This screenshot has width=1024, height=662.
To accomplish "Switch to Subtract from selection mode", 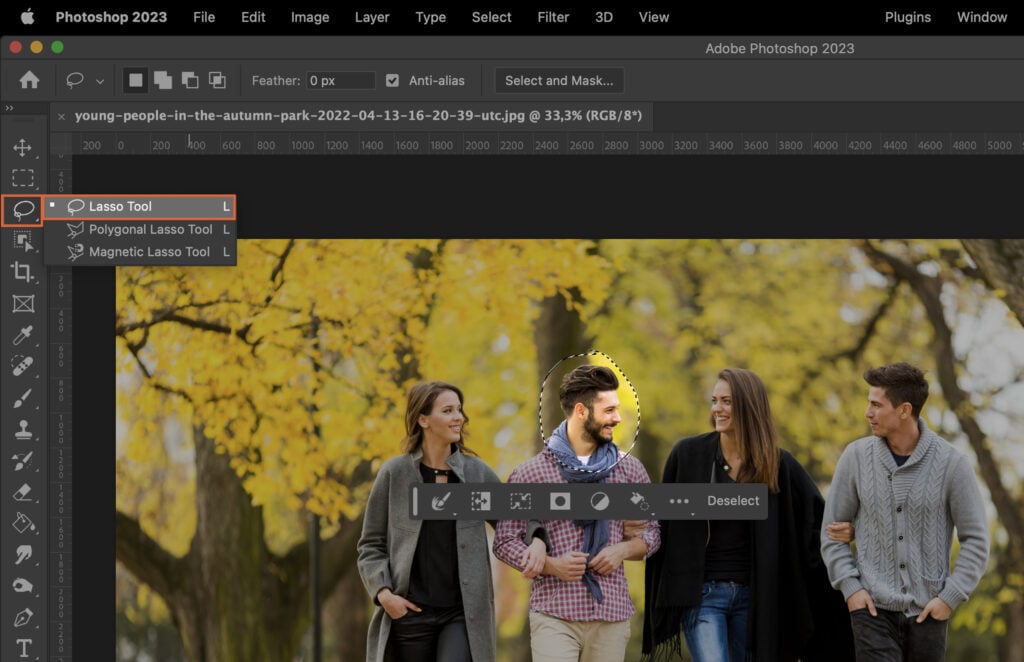I will pyautogui.click(x=190, y=81).
